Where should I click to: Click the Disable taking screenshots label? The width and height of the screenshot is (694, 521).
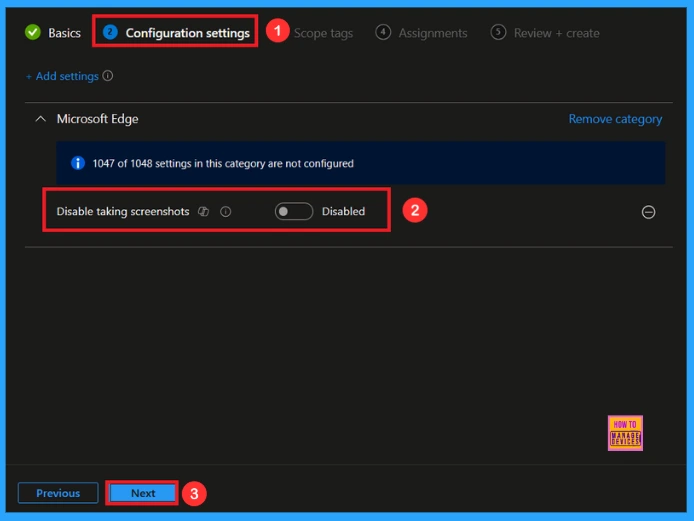123,212
